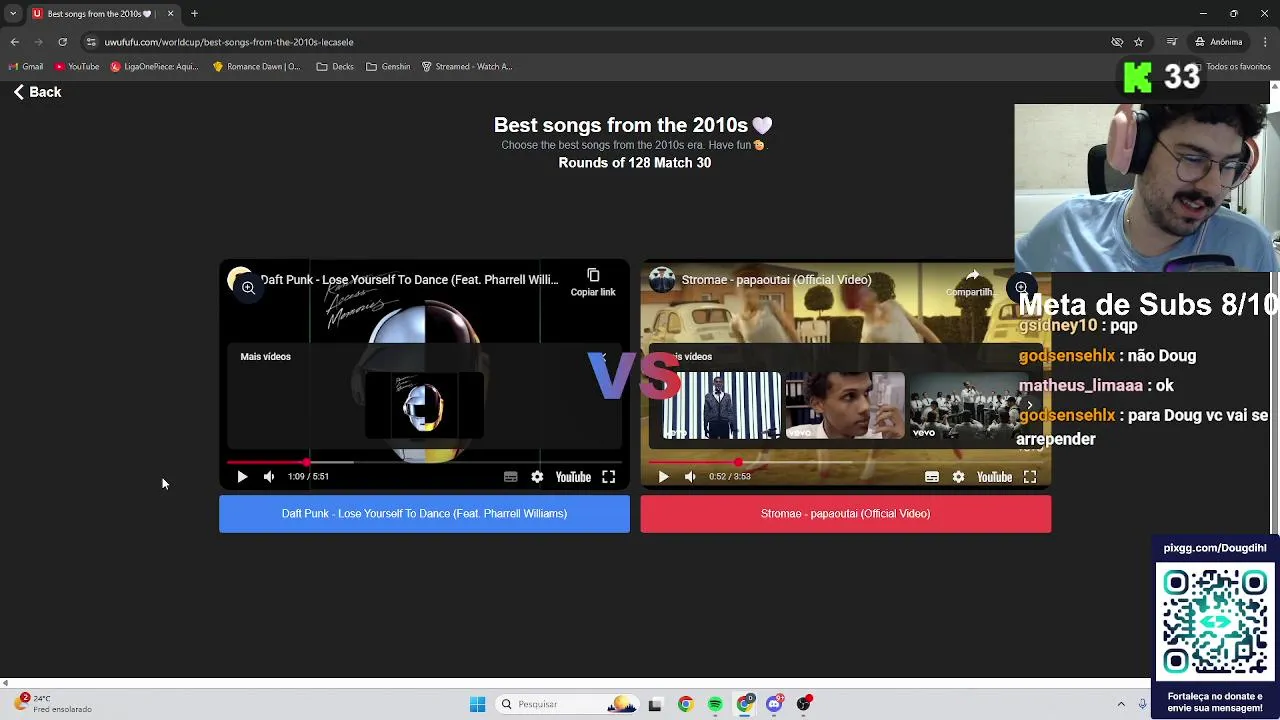Open Spotify from the taskbar
This screenshot has height=720, width=1280.
pos(715,704)
